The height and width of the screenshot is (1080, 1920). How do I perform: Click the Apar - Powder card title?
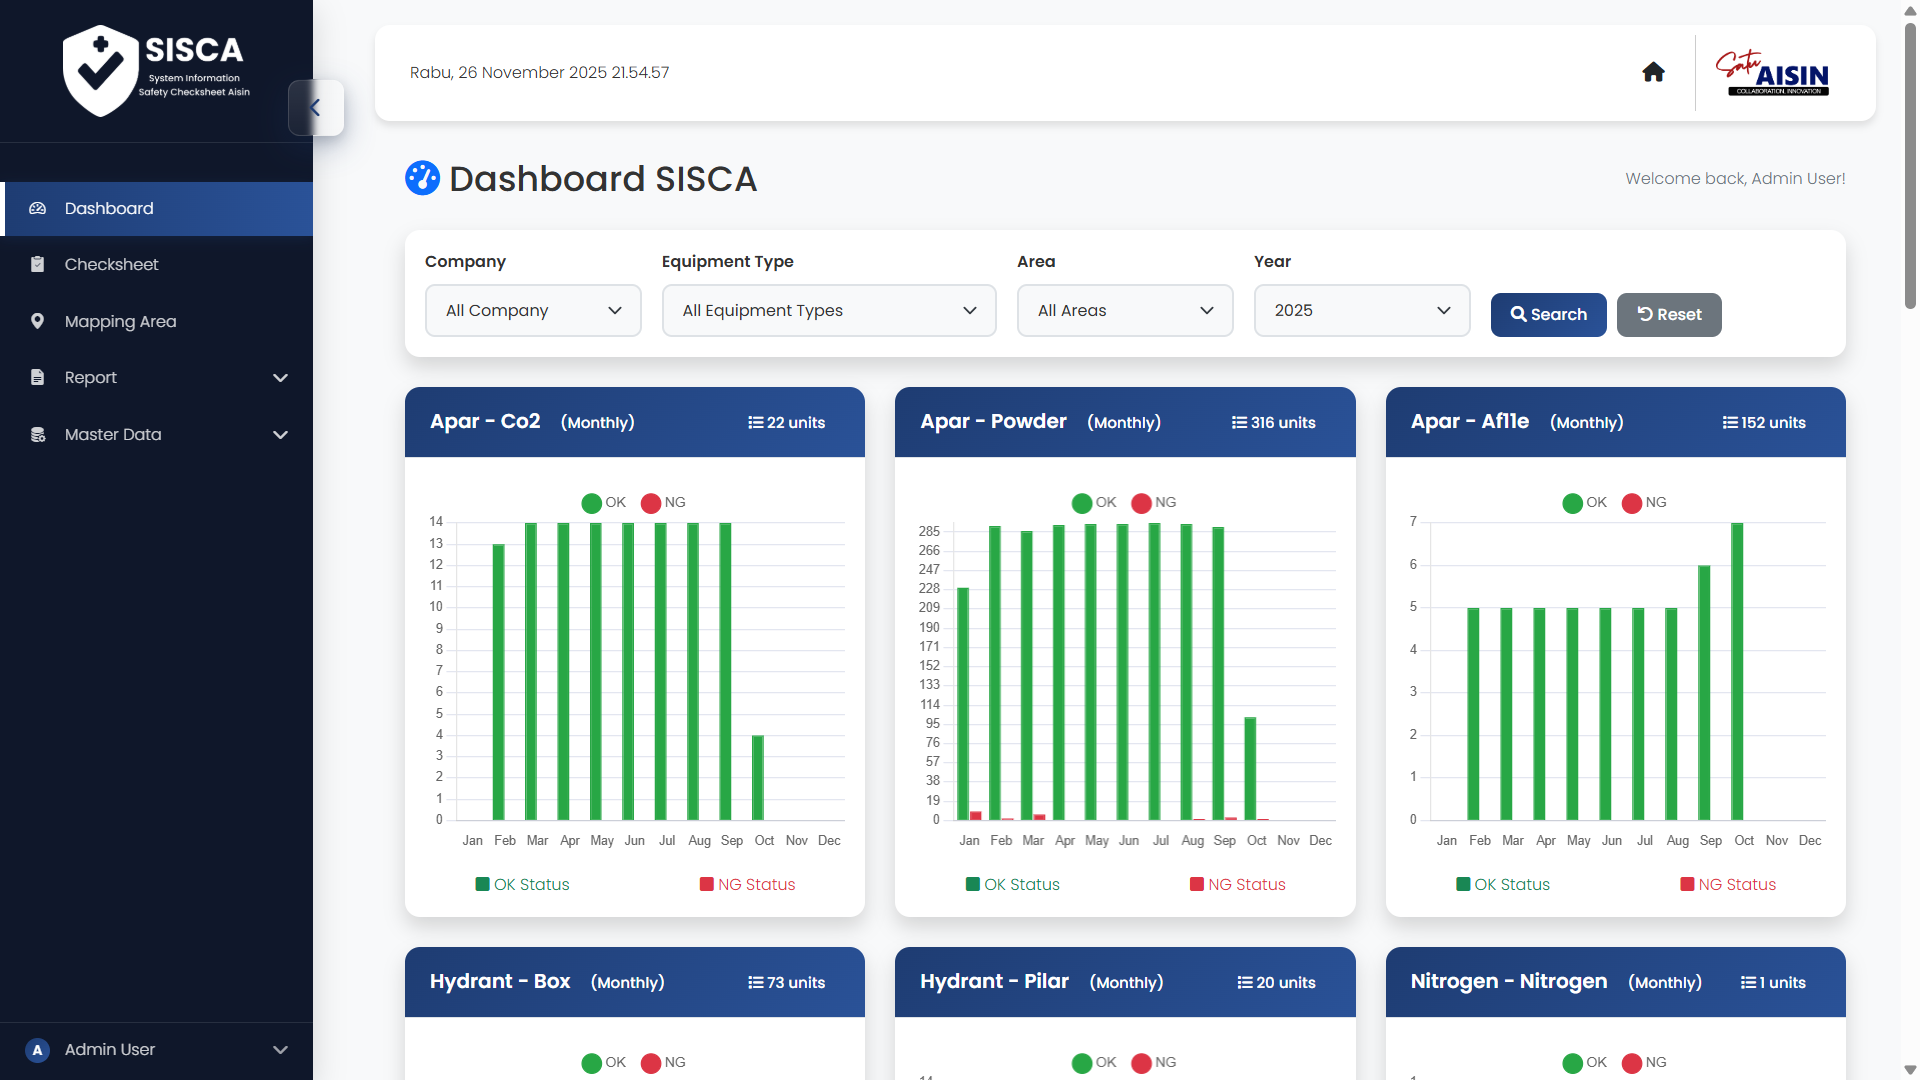click(x=993, y=422)
